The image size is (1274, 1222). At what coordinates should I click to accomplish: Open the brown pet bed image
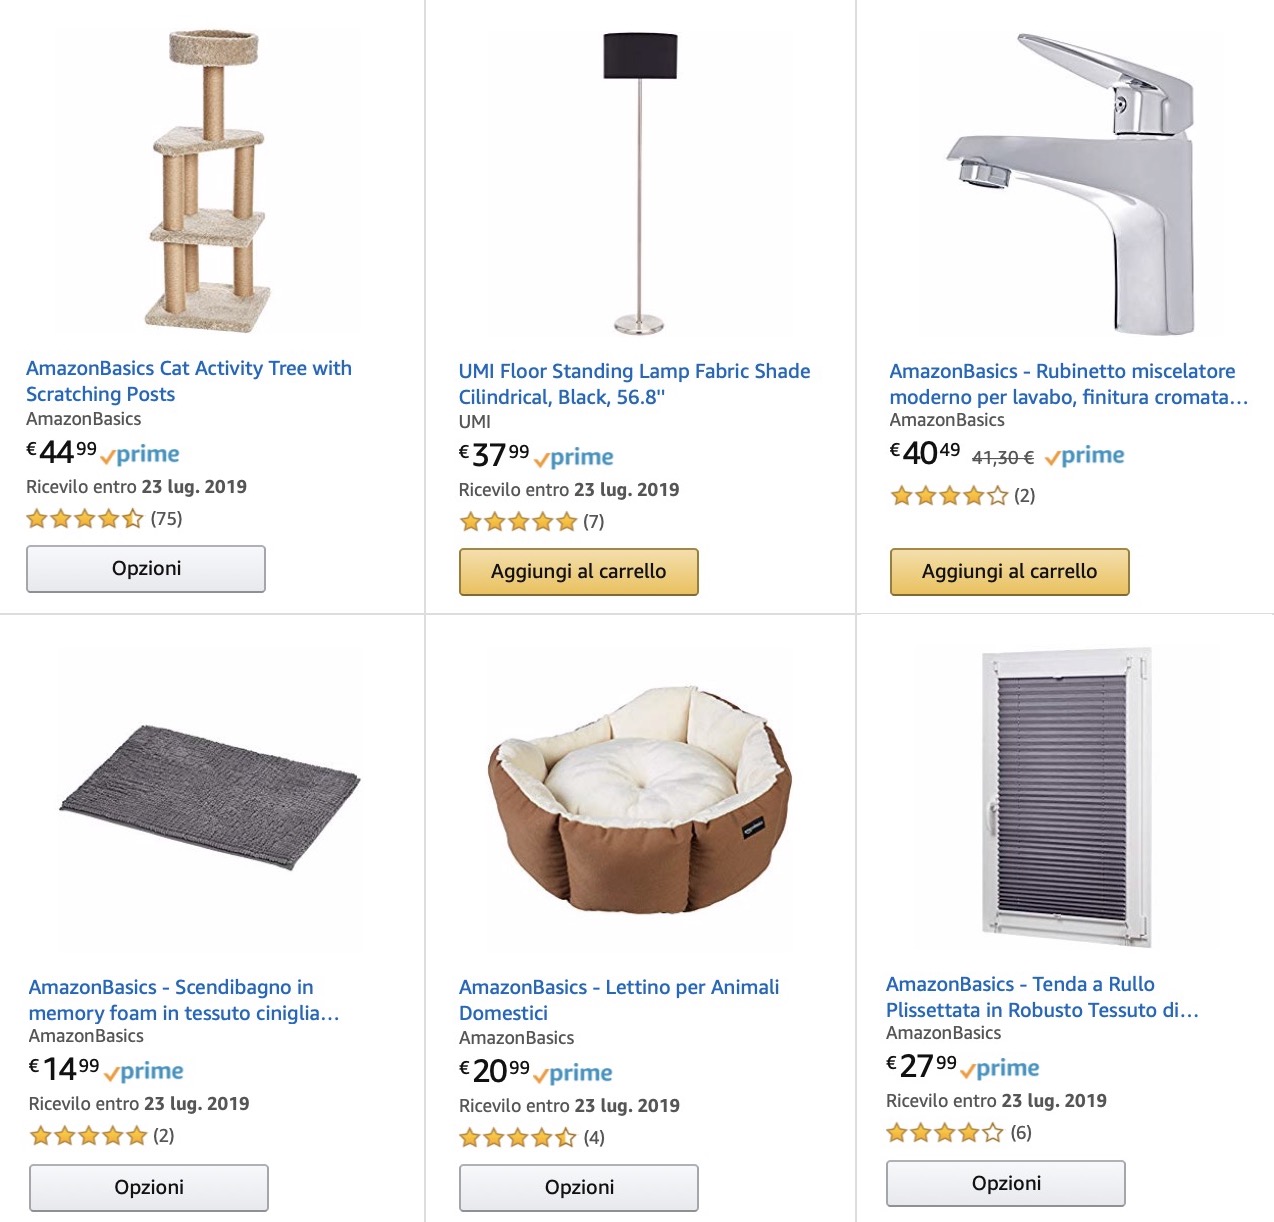640,800
